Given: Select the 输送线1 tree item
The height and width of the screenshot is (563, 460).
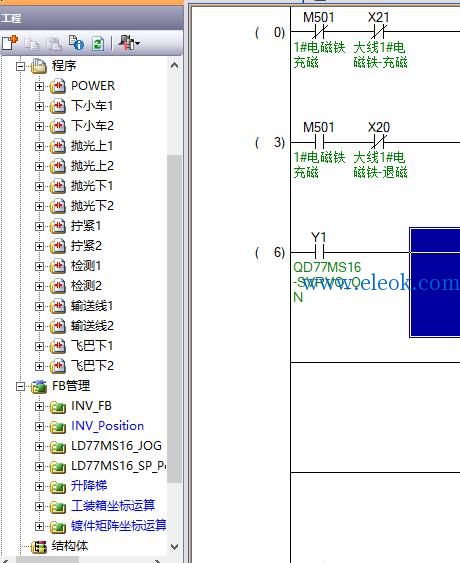Looking at the screenshot, I should coord(92,306).
